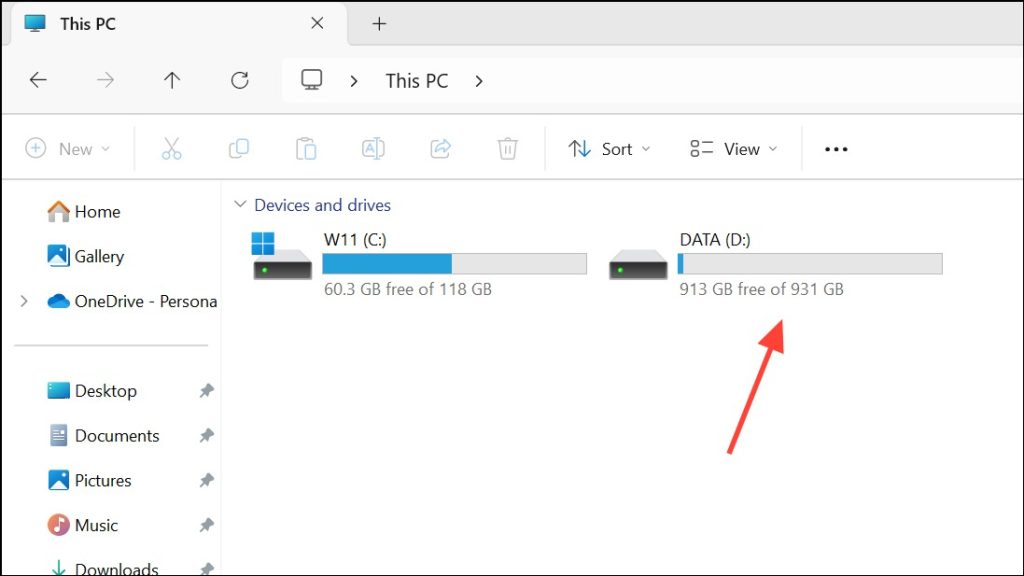Click the W11 (C:) storage usage bar
Viewport: 1024px width, 576px height.
coord(454,264)
